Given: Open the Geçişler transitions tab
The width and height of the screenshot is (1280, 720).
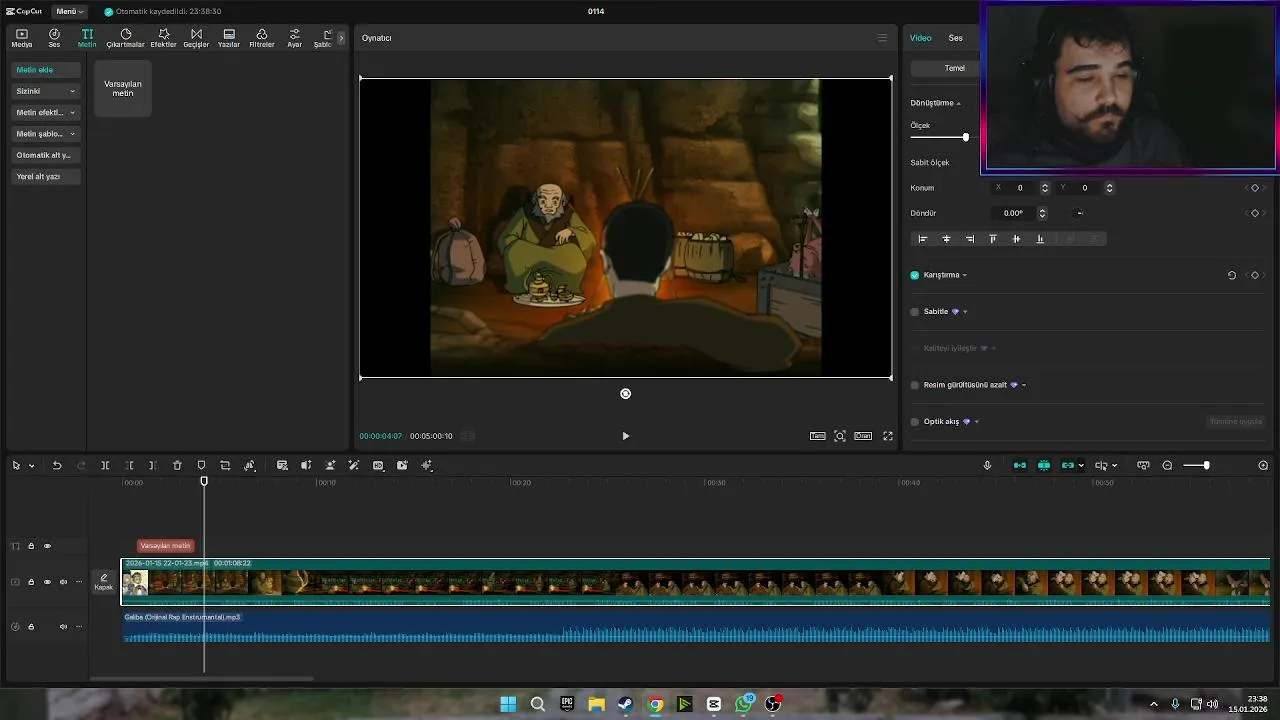Looking at the screenshot, I should pyautogui.click(x=196, y=38).
